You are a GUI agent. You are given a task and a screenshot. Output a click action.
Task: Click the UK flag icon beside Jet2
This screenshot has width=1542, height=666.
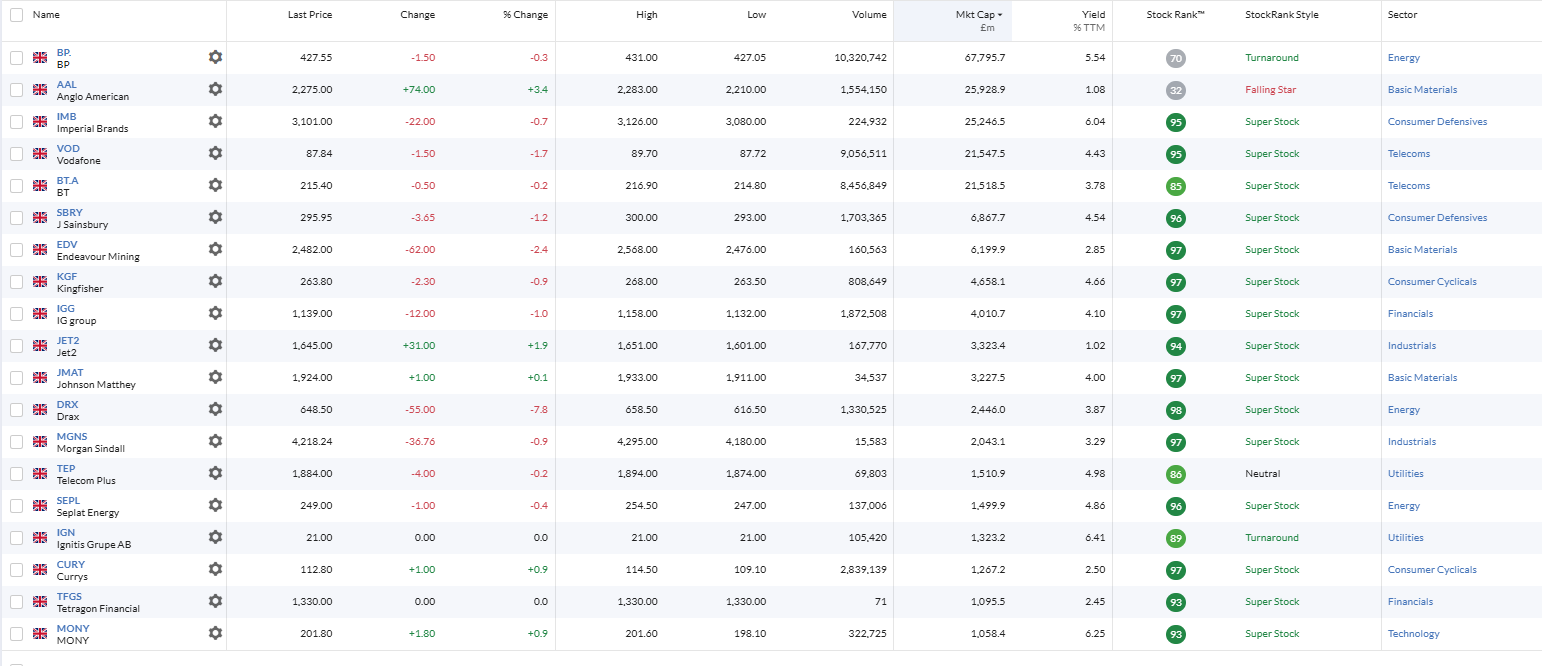click(x=40, y=346)
